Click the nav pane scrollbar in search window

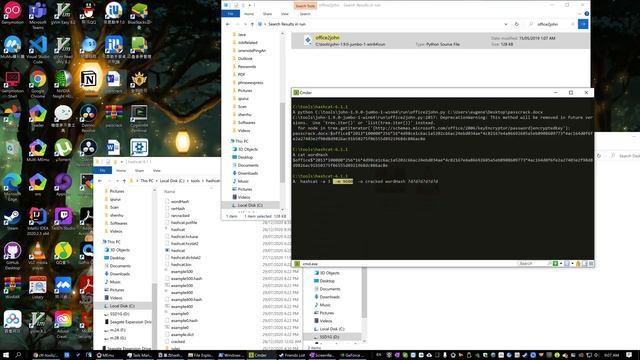tap(282, 142)
